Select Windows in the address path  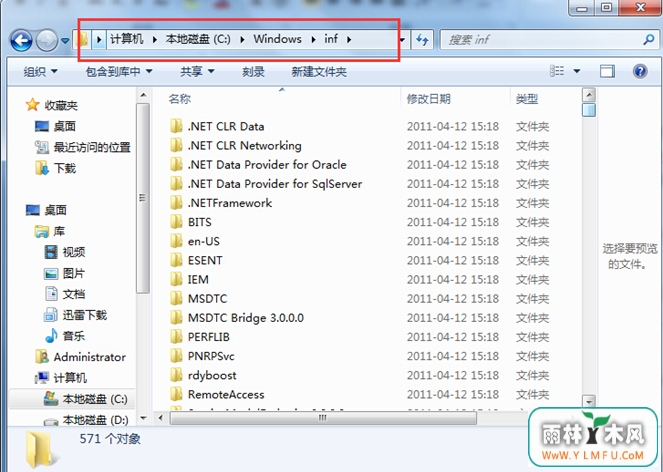click(x=277, y=39)
